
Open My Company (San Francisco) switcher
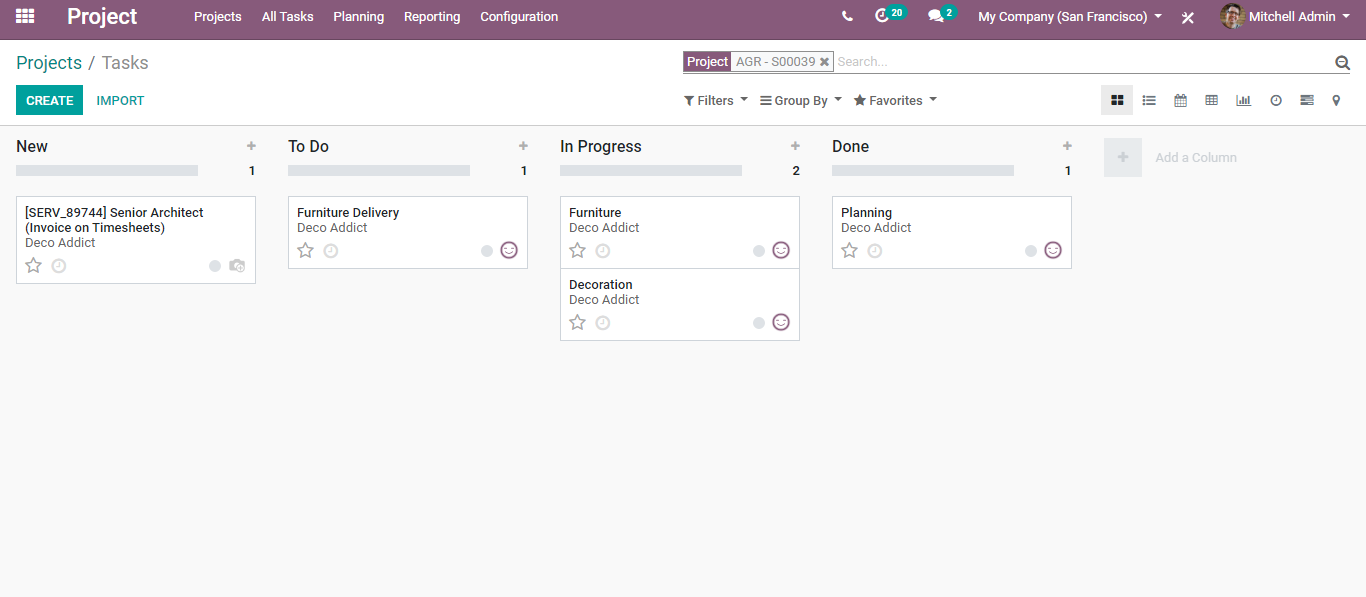1070,16
